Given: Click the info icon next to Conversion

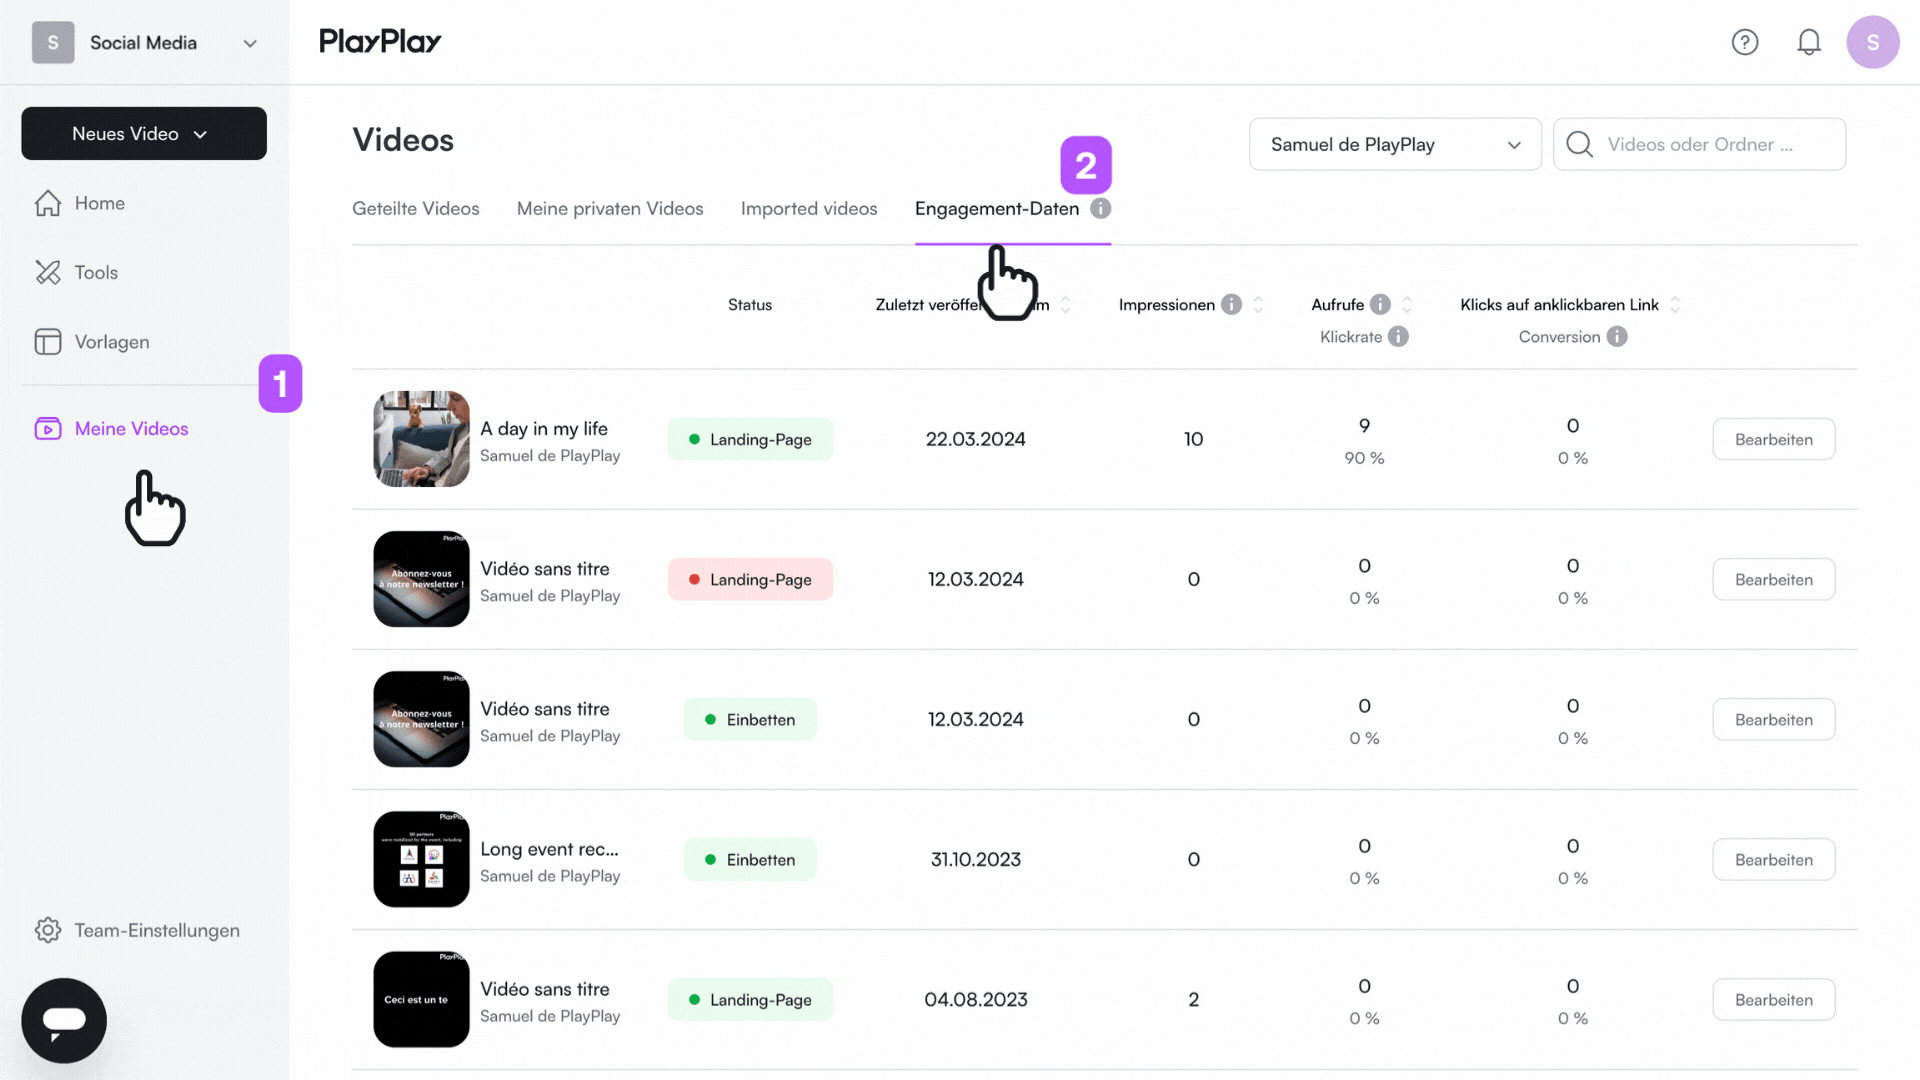Looking at the screenshot, I should click(1617, 337).
